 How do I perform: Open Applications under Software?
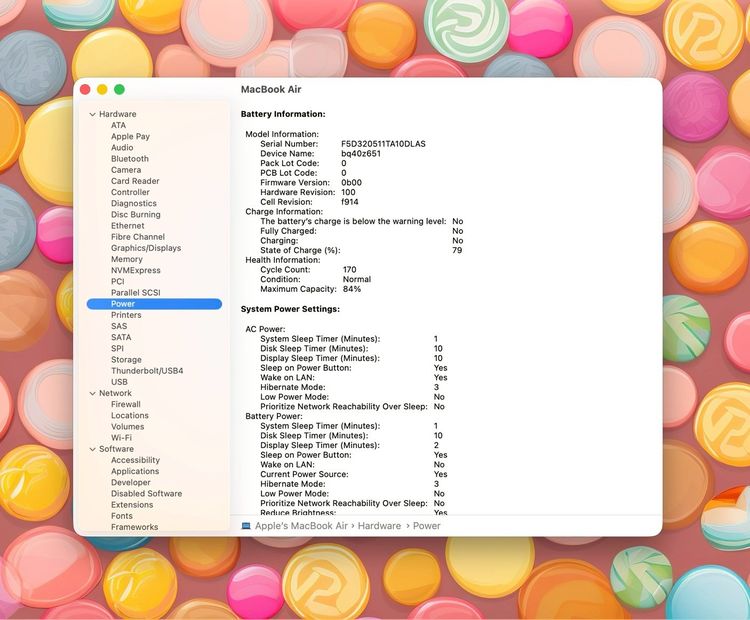tap(135, 471)
